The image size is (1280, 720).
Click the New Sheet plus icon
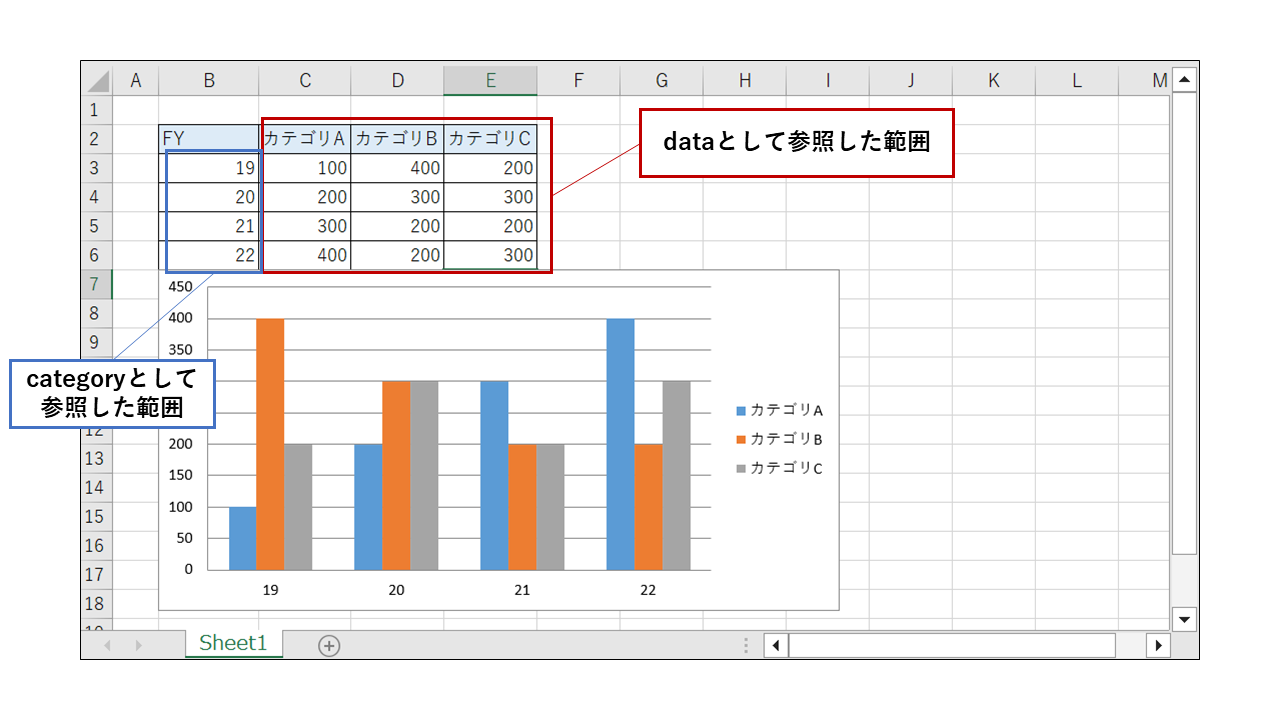tap(328, 644)
